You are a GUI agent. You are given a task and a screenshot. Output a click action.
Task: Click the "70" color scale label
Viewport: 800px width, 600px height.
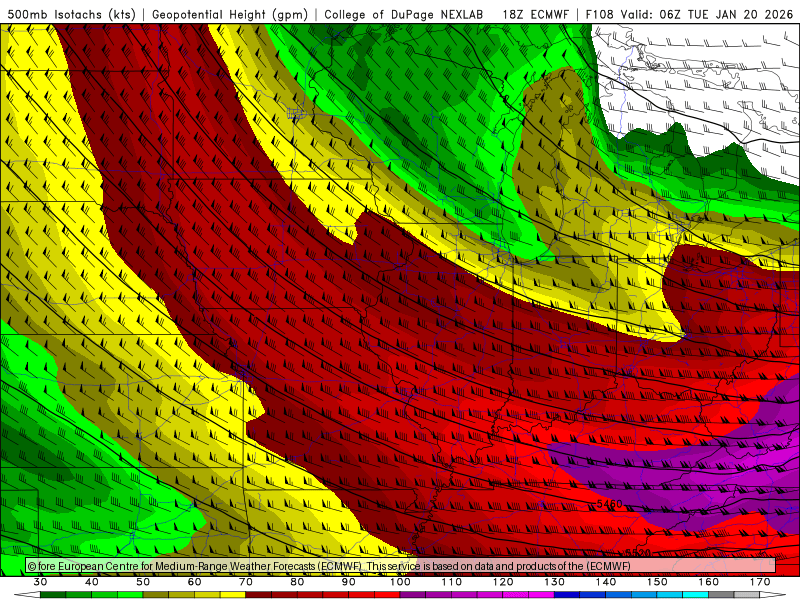point(246,582)
